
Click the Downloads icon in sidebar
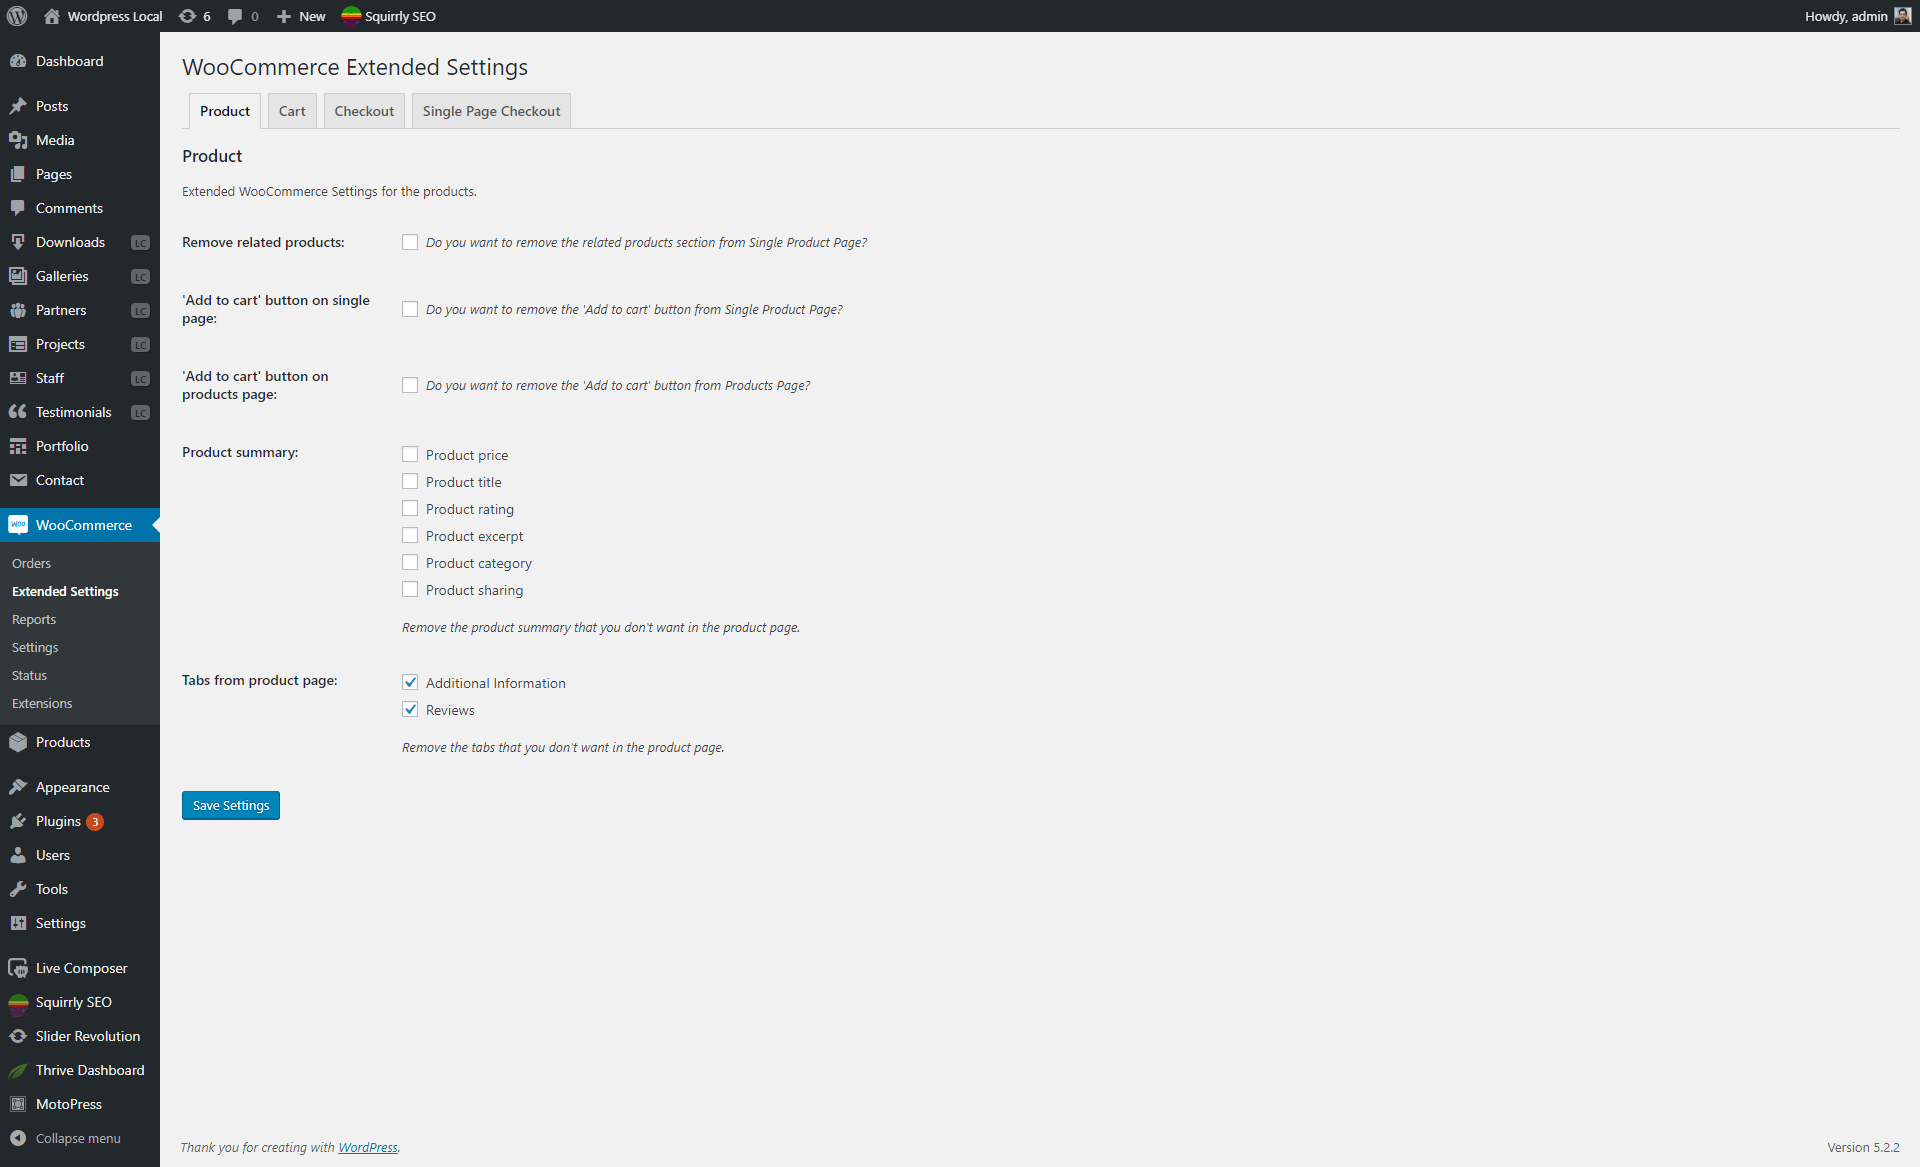[18, 242]
